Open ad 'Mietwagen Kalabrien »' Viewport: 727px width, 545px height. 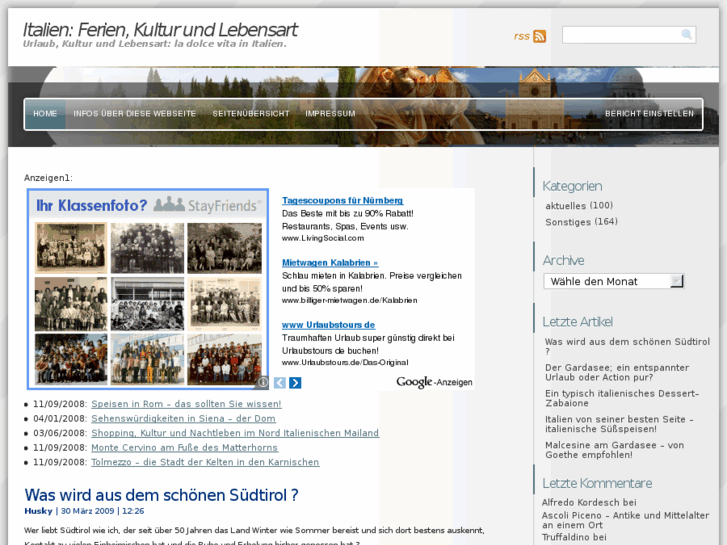(330, 263)
